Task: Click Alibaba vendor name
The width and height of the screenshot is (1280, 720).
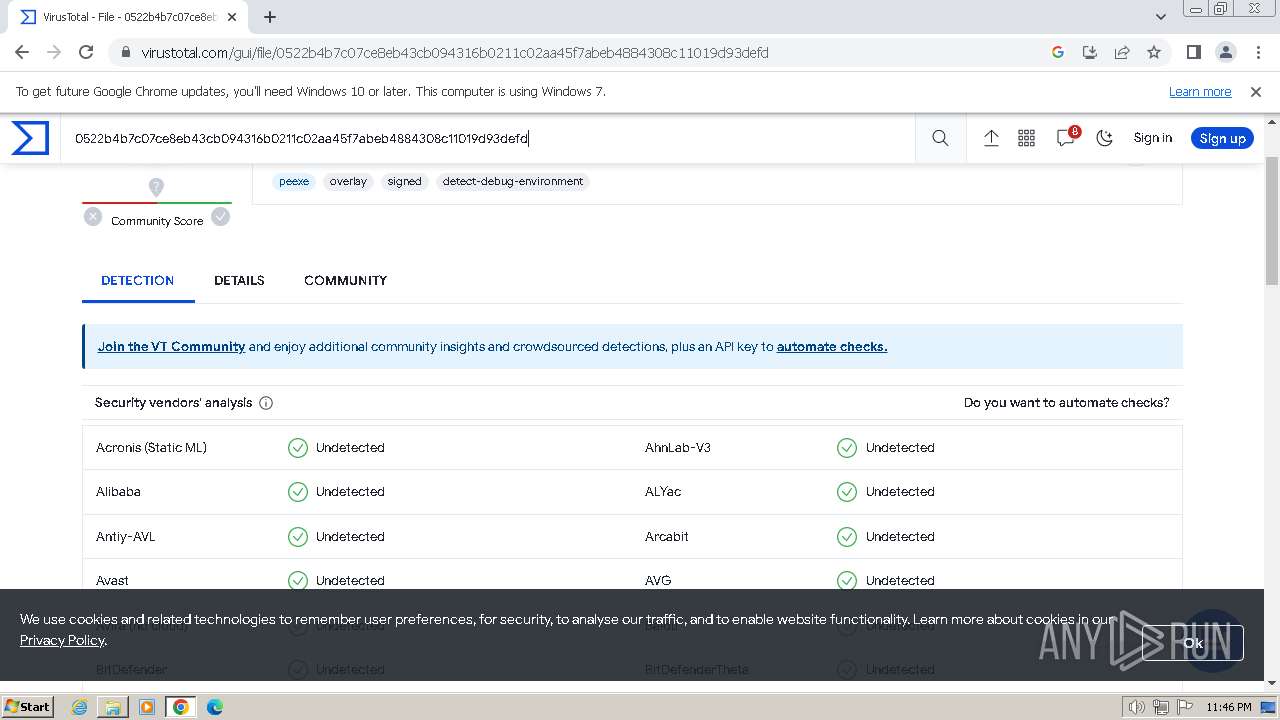Action: click(118, 491)
